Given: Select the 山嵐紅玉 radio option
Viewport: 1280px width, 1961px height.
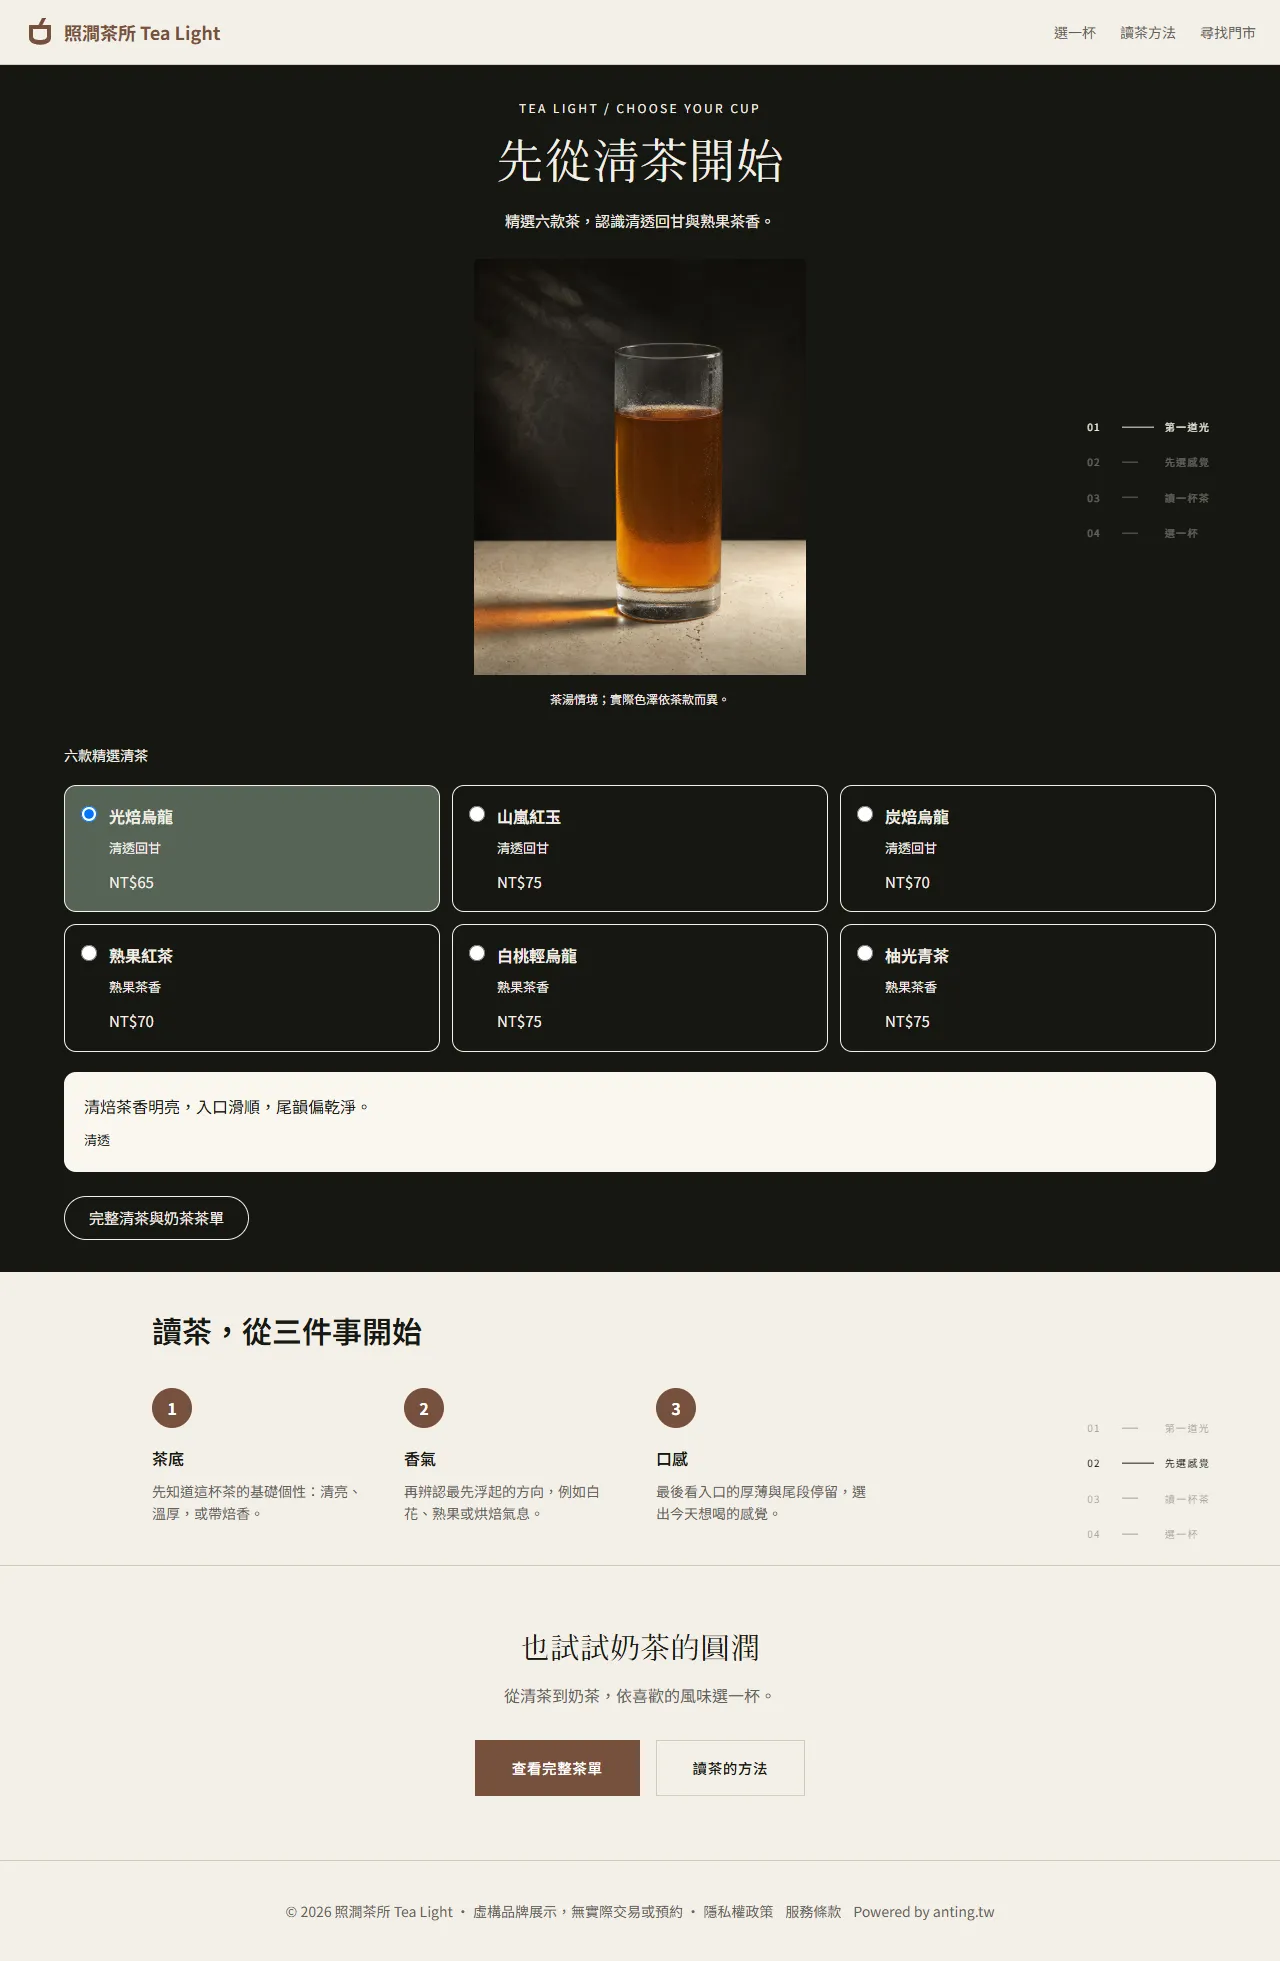Looking at the screenshot, I should 477,814.
